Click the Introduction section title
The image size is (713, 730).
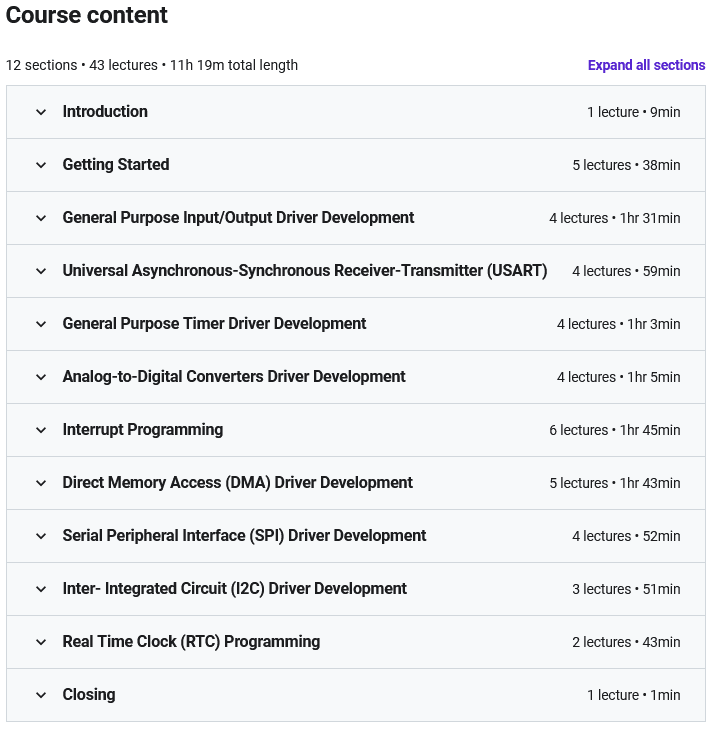(105, 112)
